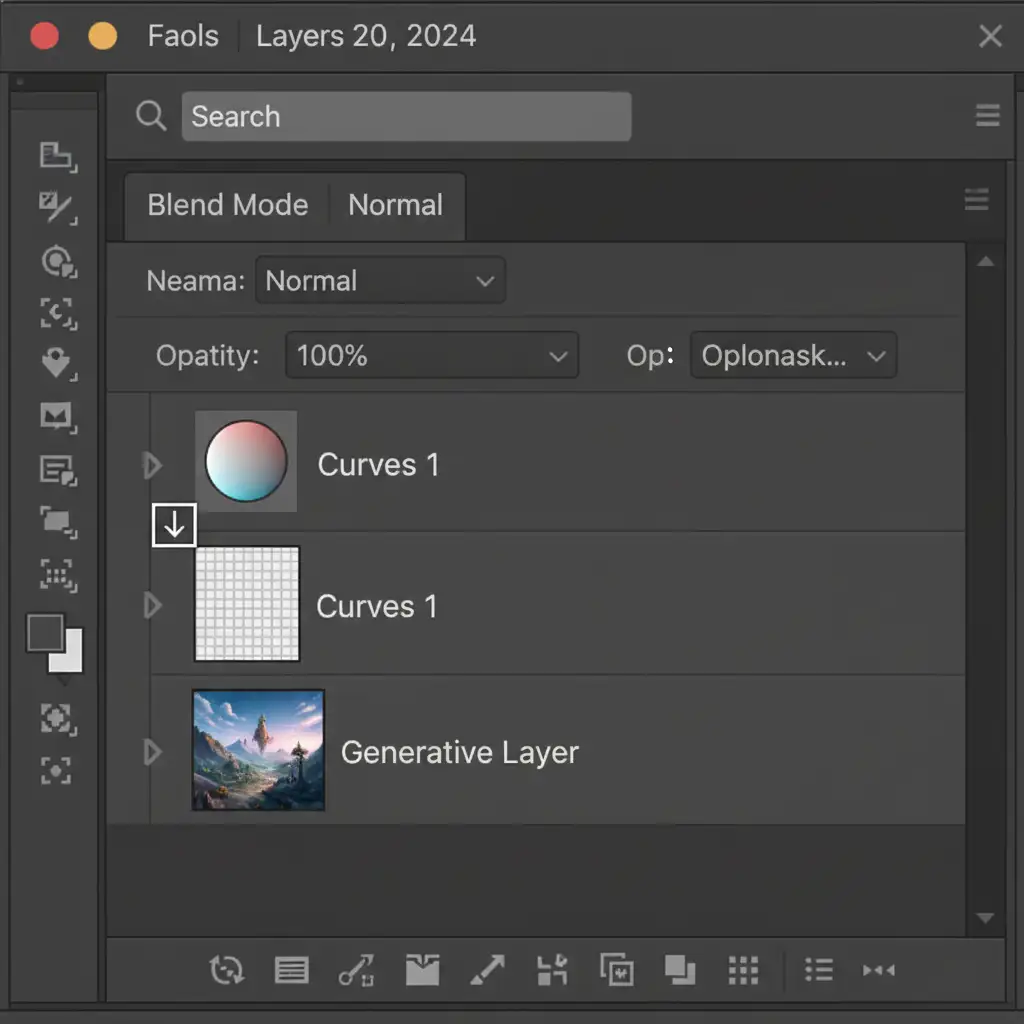Open the hamburger menu beside the Search field

point(987,117)
